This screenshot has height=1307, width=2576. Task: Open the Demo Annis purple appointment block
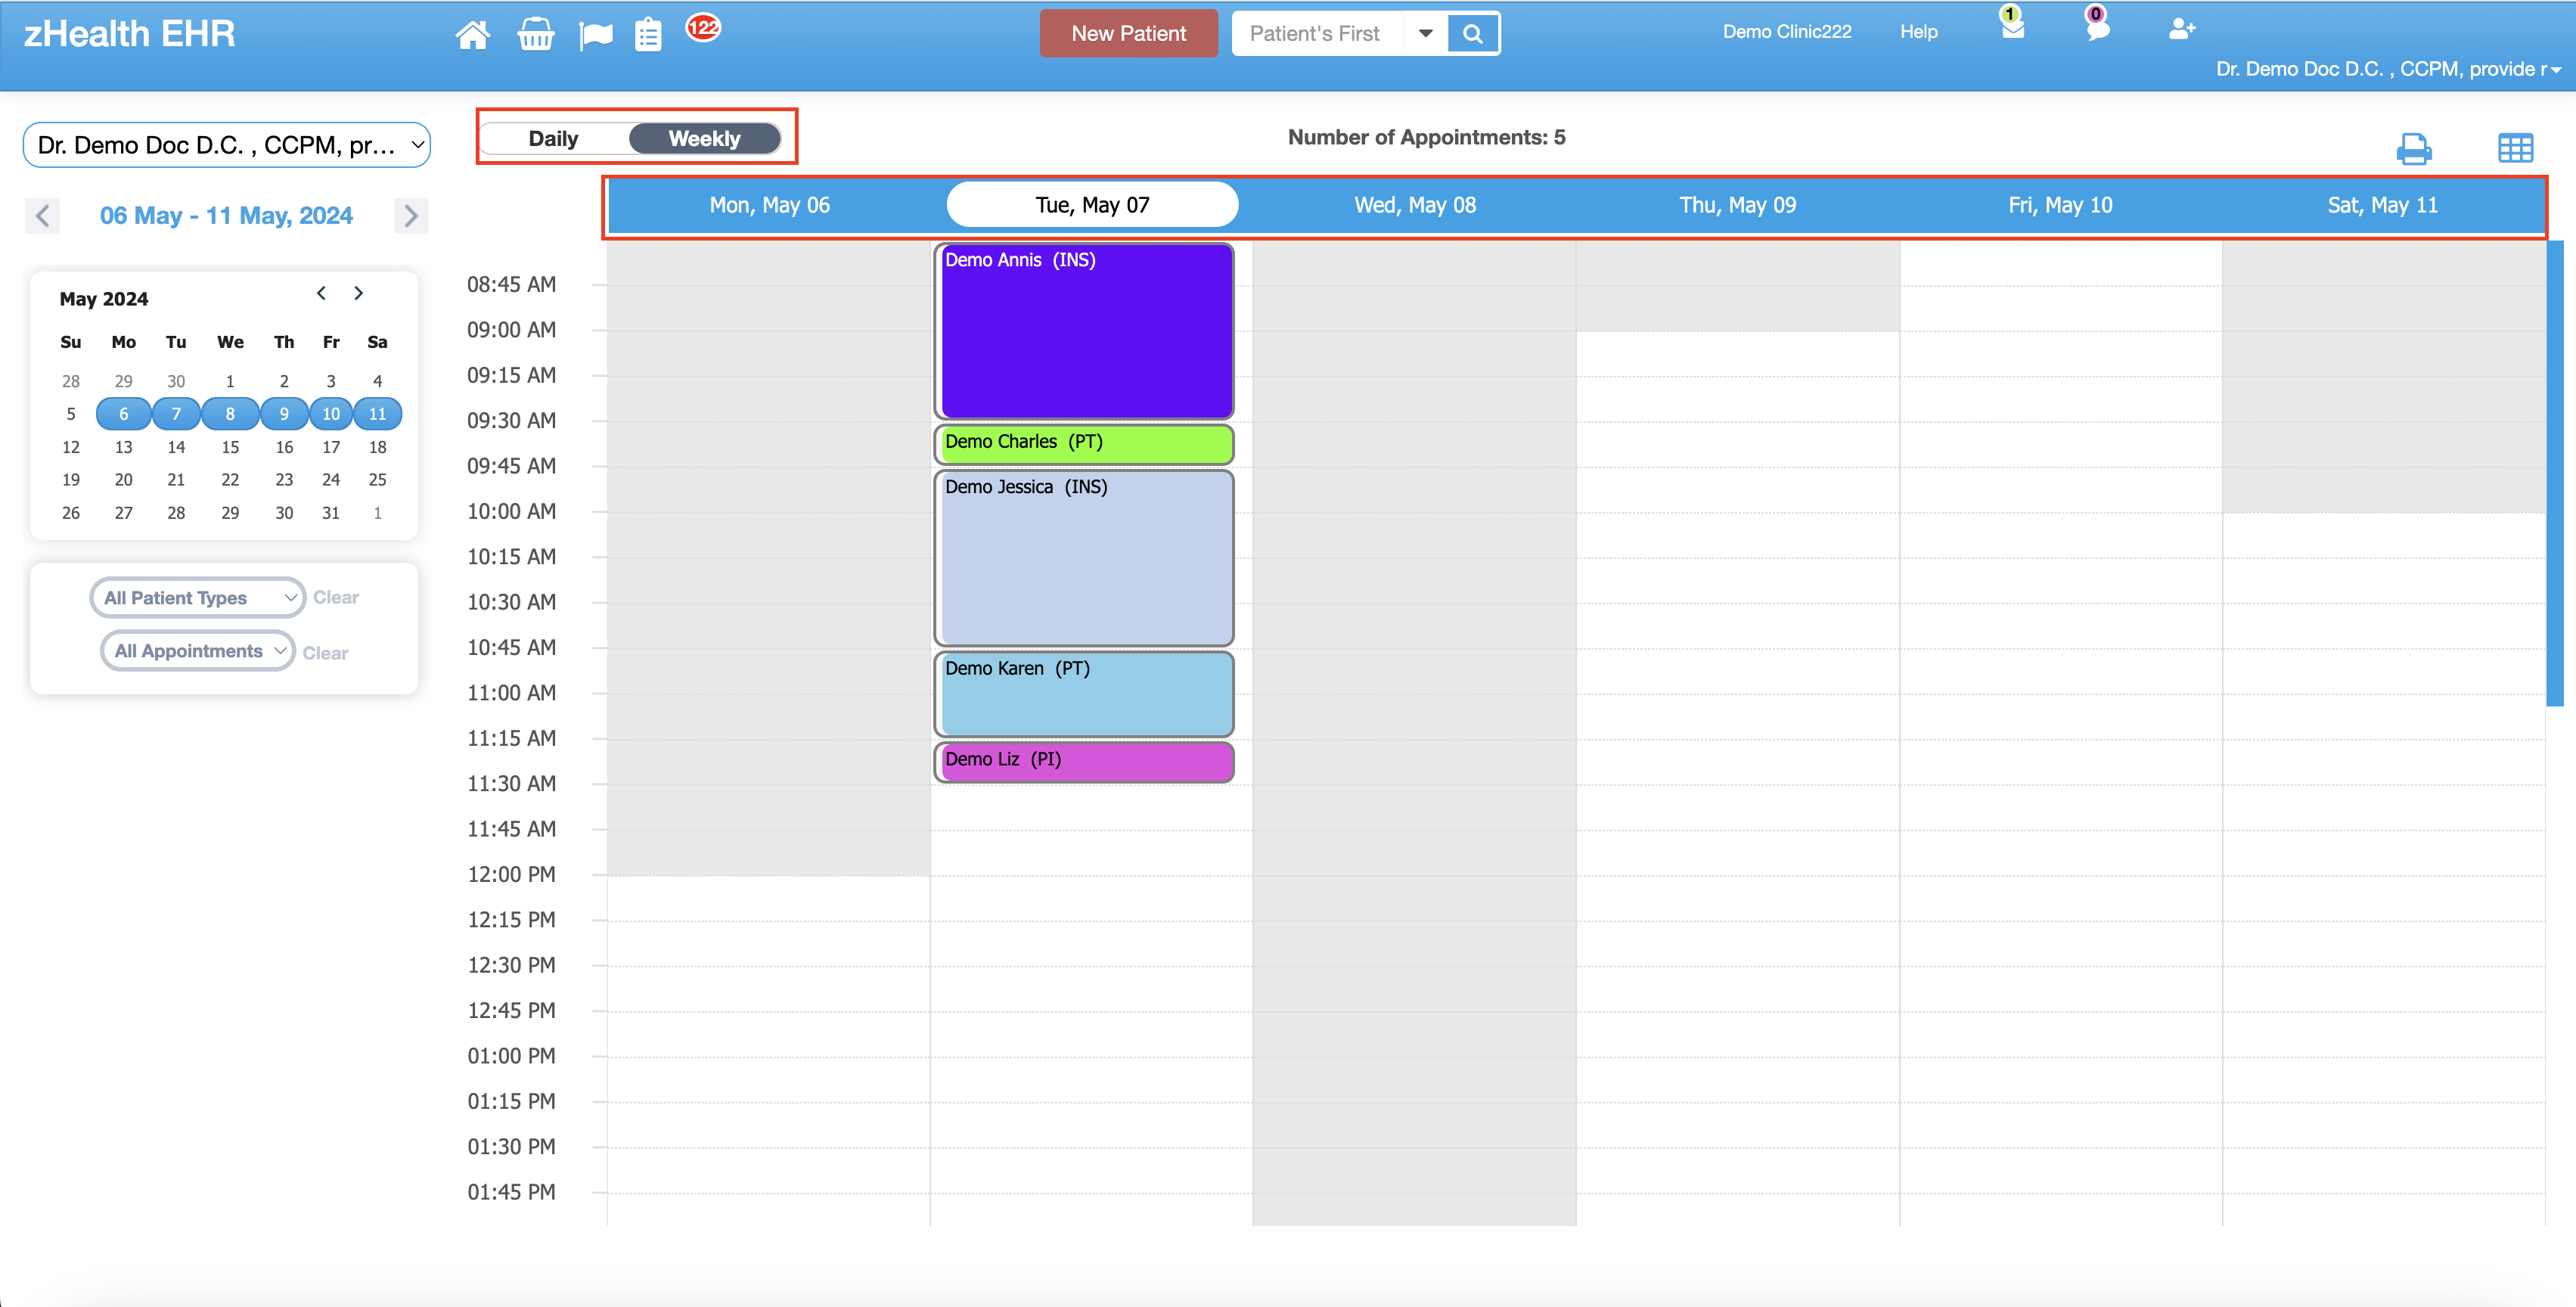[x=1084, y=330]
